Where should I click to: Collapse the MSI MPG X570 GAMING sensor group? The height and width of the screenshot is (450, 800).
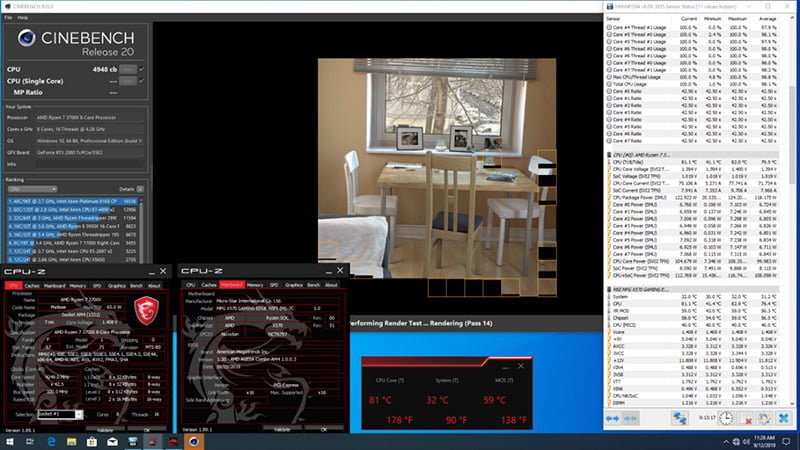click(x=609, y=289)
